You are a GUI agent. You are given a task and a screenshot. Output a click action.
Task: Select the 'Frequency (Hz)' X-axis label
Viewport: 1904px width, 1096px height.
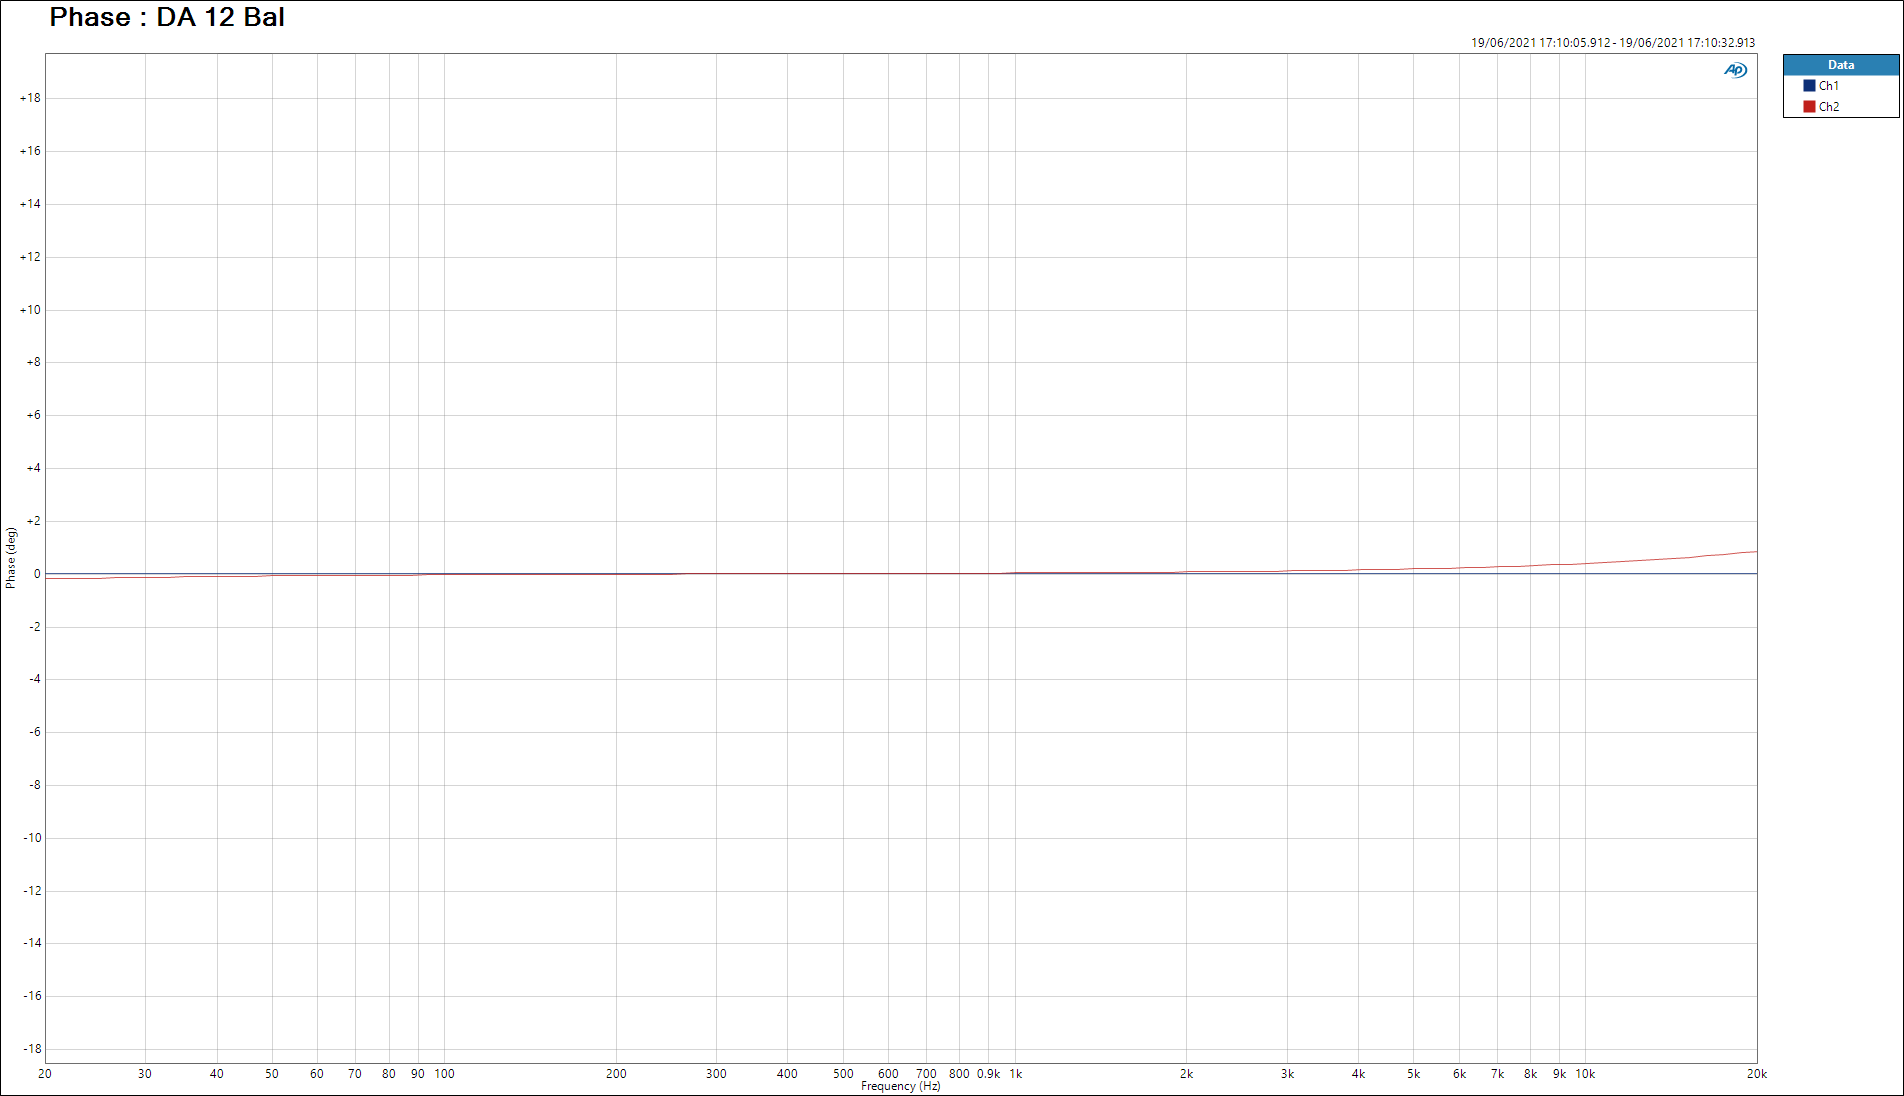900,1086
